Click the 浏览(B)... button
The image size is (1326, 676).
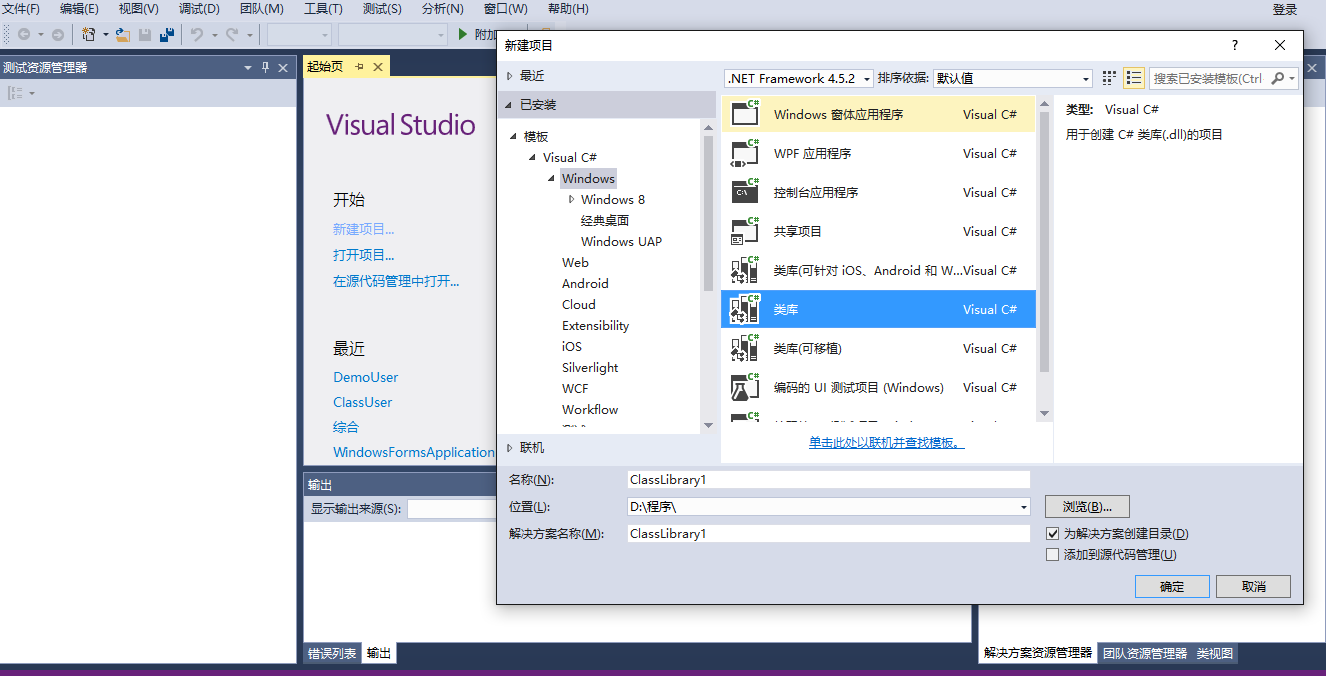tap(1087, 506)
